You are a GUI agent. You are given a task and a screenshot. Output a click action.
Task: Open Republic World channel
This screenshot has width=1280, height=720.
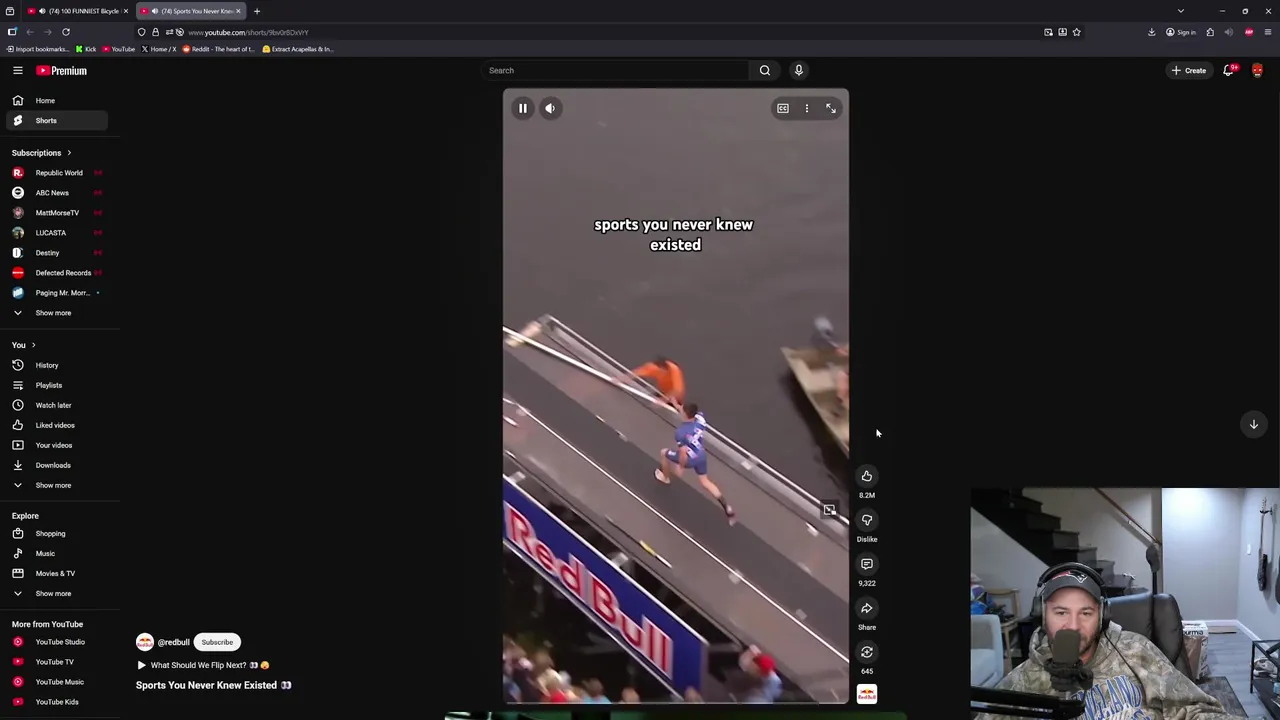(x=55, y=173)
